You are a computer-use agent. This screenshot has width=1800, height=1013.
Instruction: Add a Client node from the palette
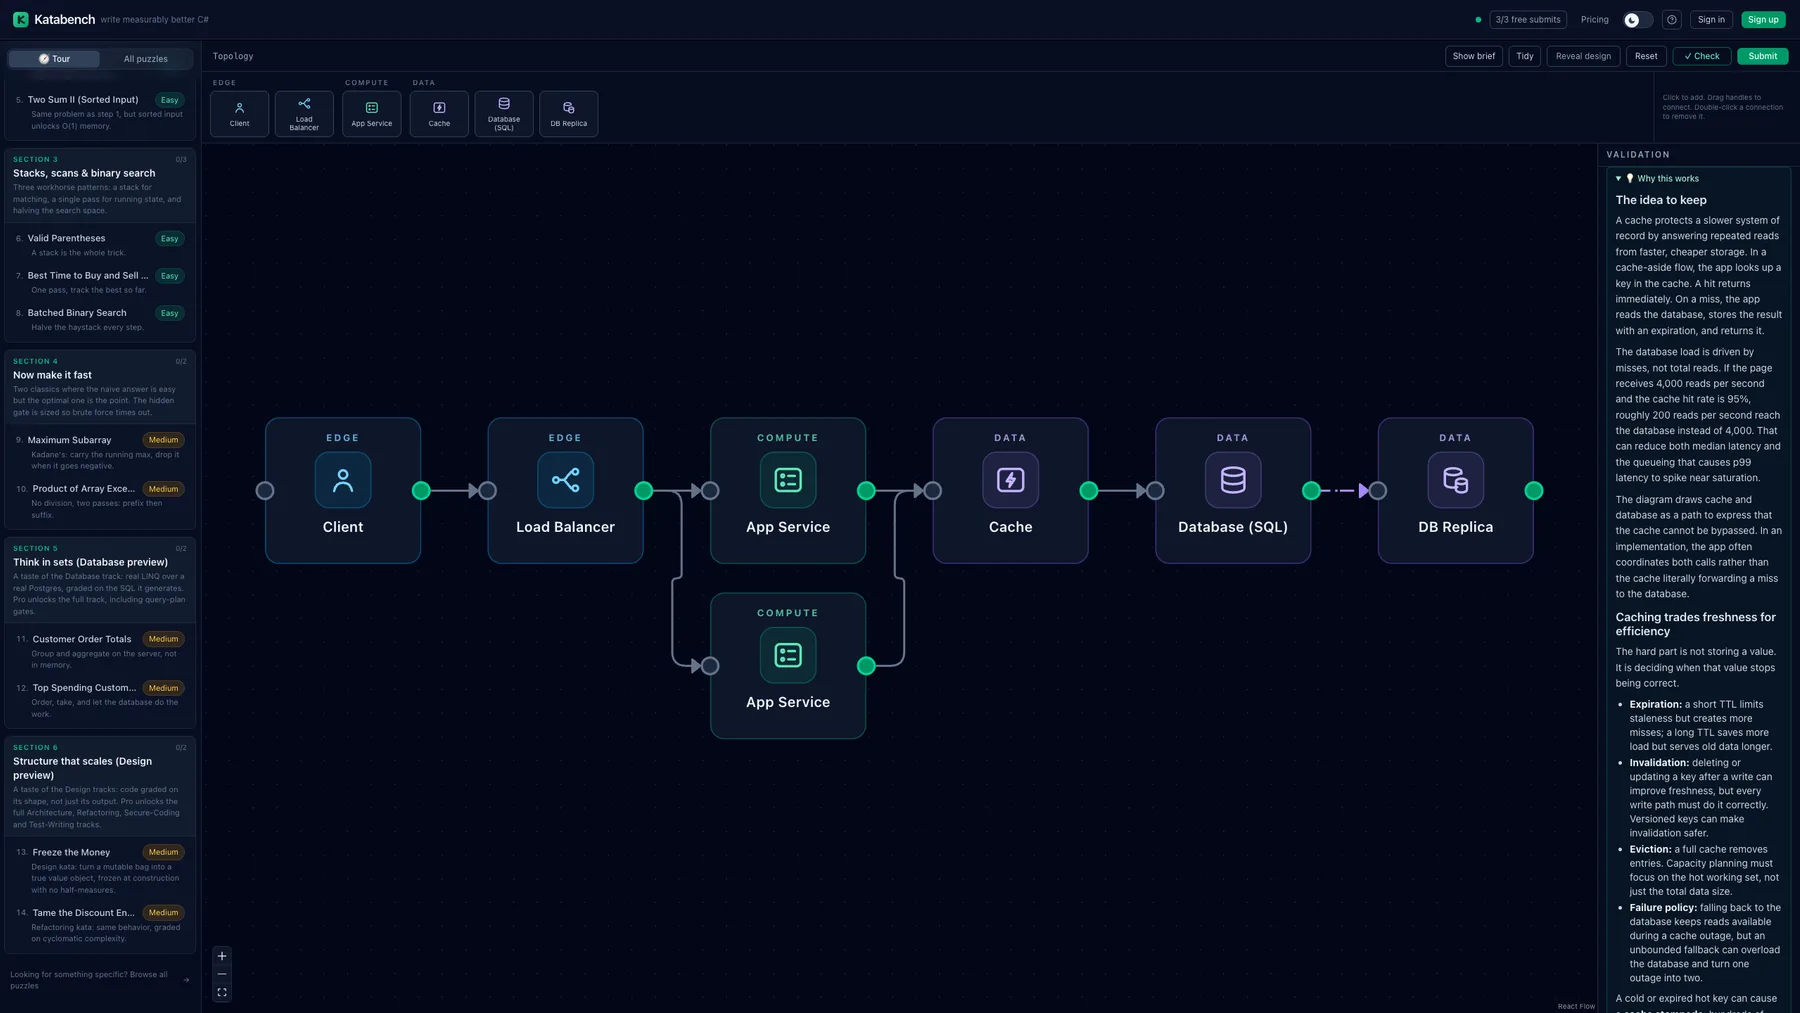pyautogui.click(x=240, y=113)
